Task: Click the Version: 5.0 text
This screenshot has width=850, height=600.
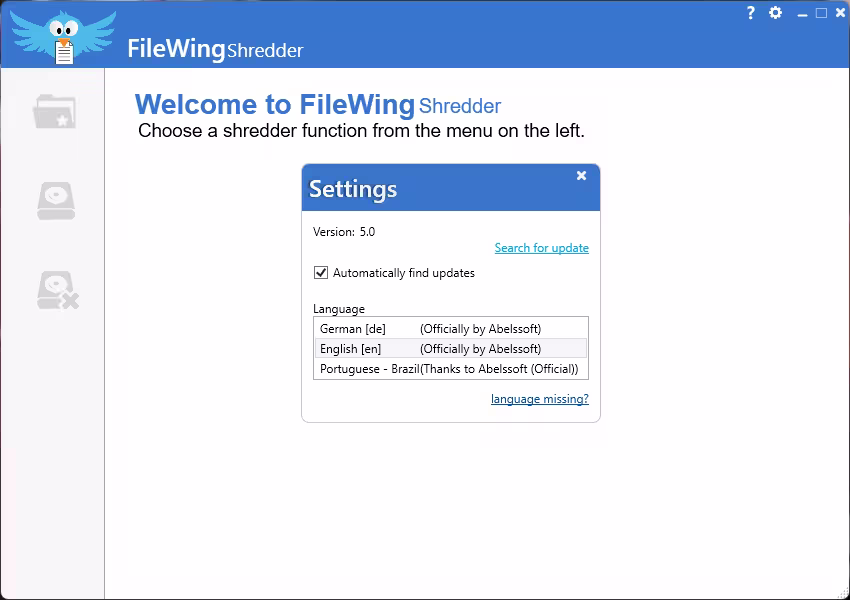Action: [344, 232]
